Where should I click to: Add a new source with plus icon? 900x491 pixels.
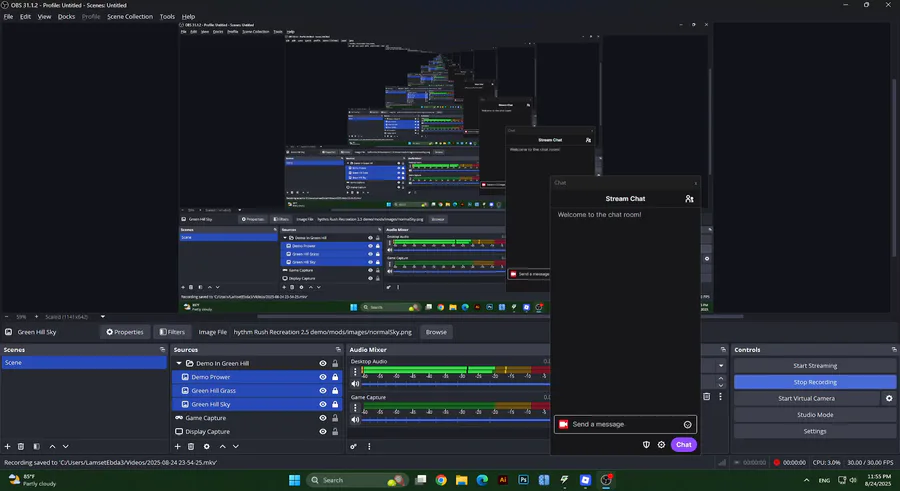point(177,446)
